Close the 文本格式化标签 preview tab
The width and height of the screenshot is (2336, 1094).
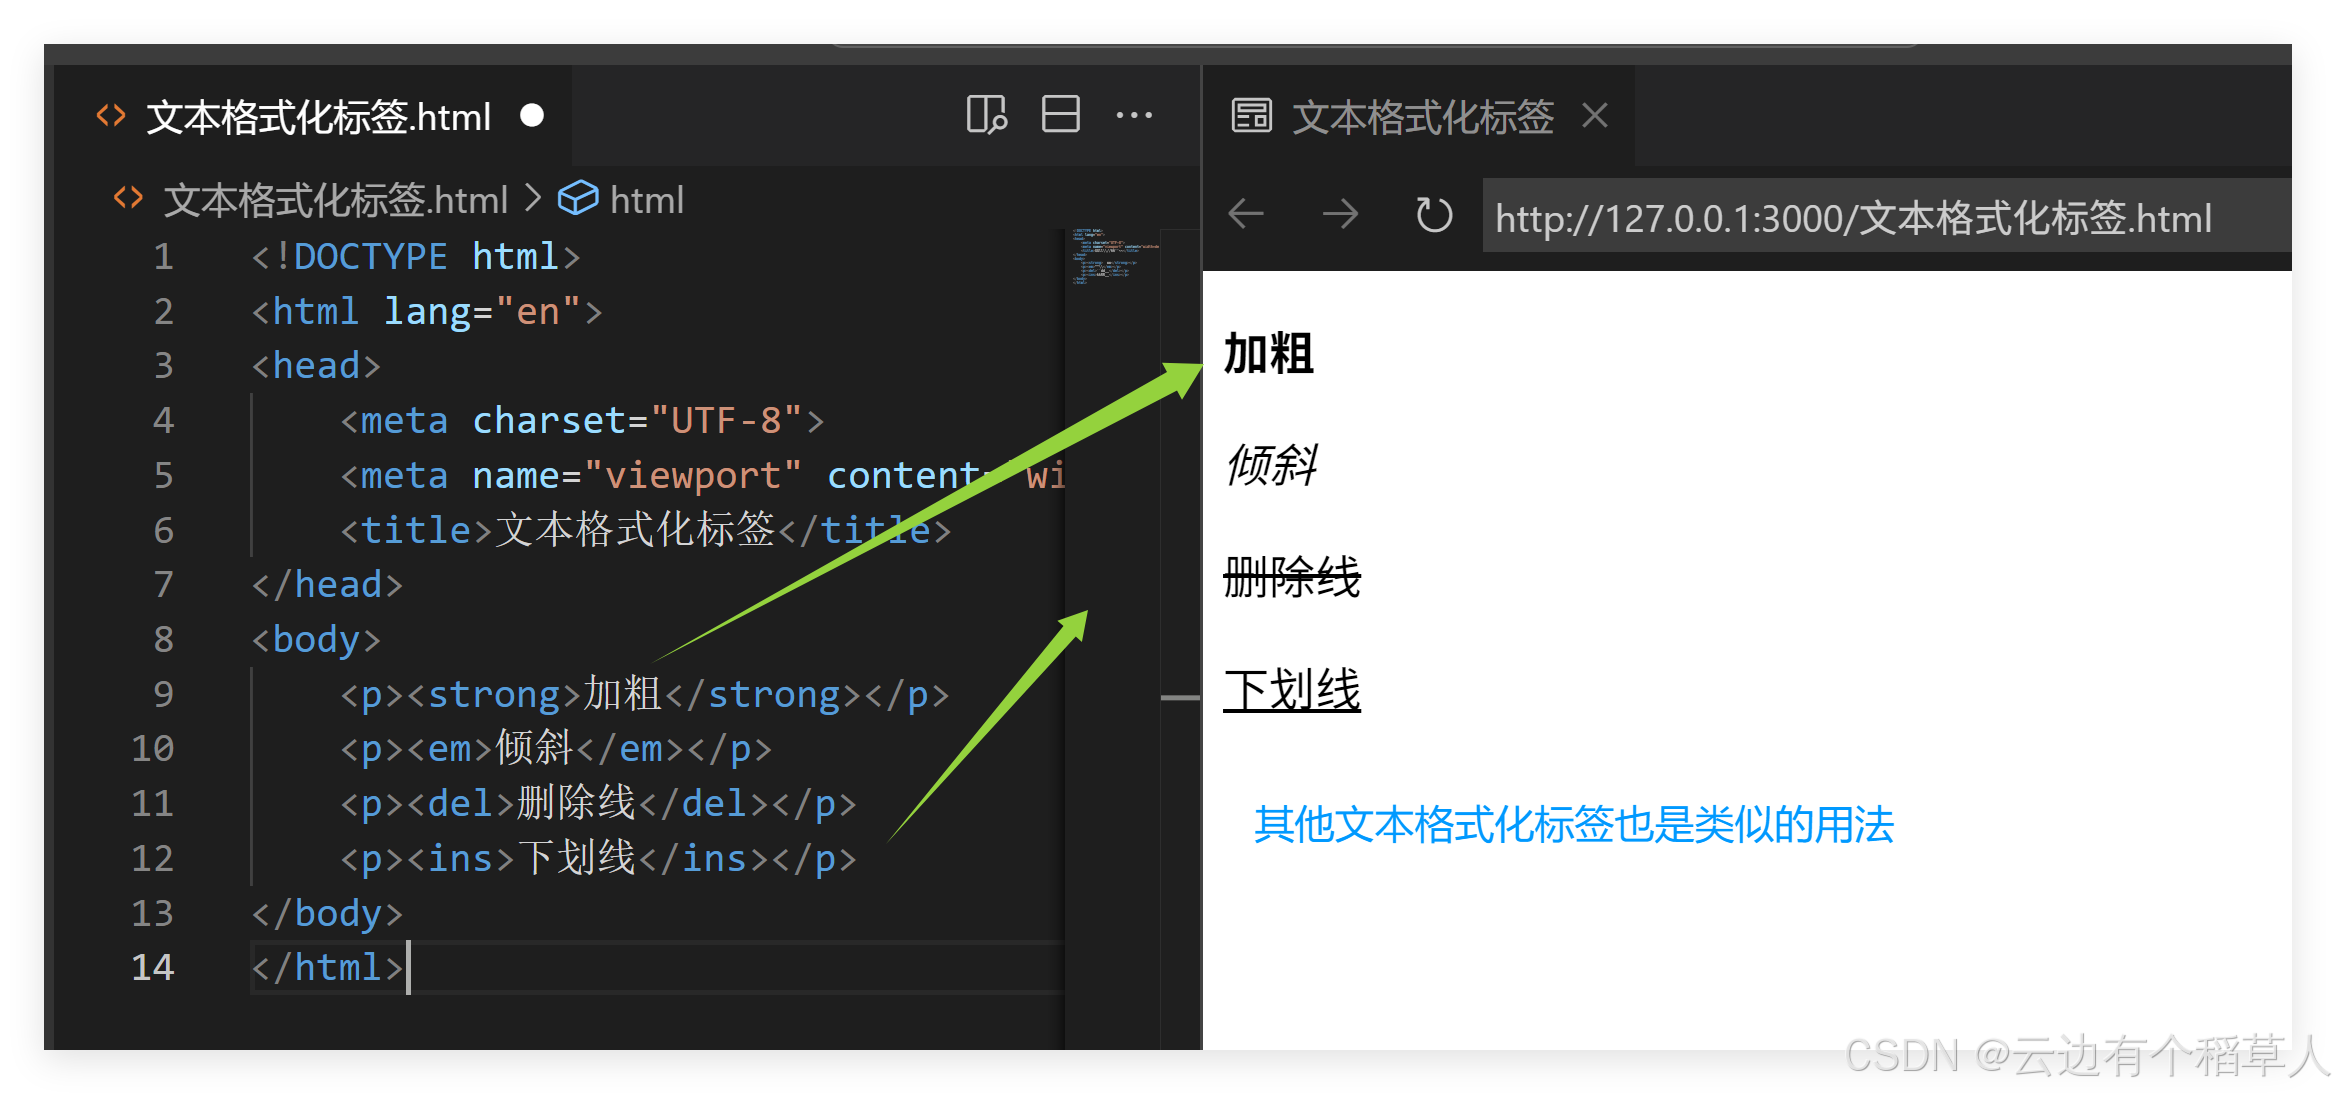1595,116
